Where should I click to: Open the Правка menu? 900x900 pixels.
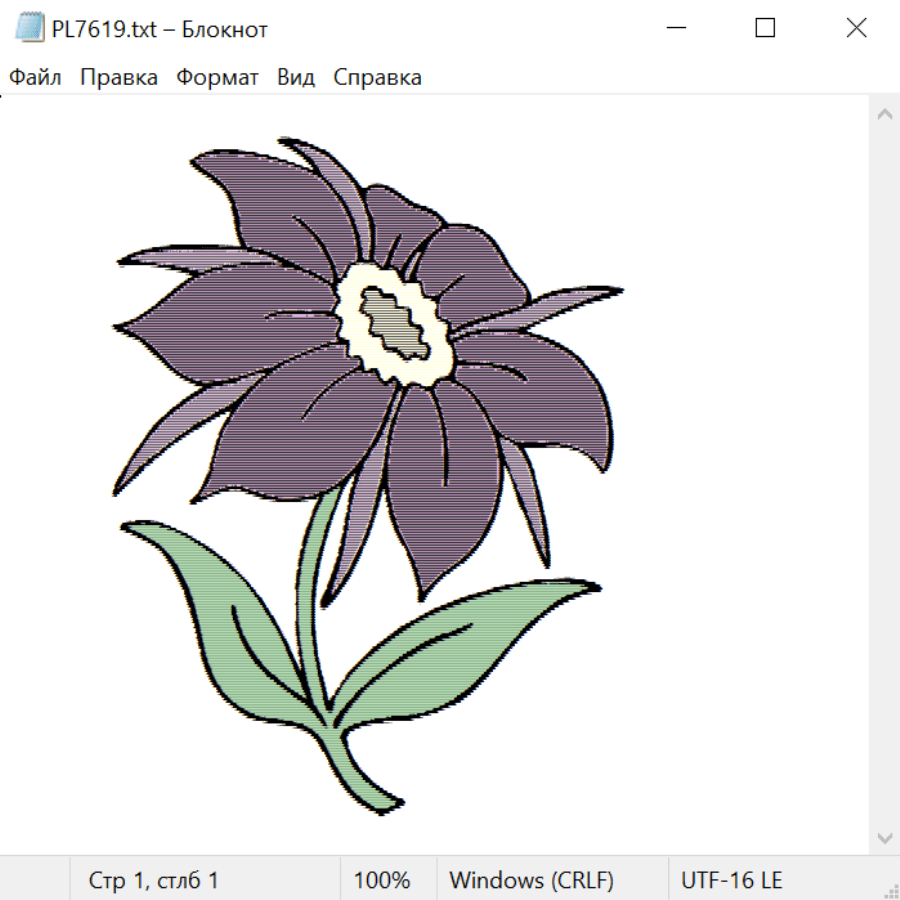[119, 78]
